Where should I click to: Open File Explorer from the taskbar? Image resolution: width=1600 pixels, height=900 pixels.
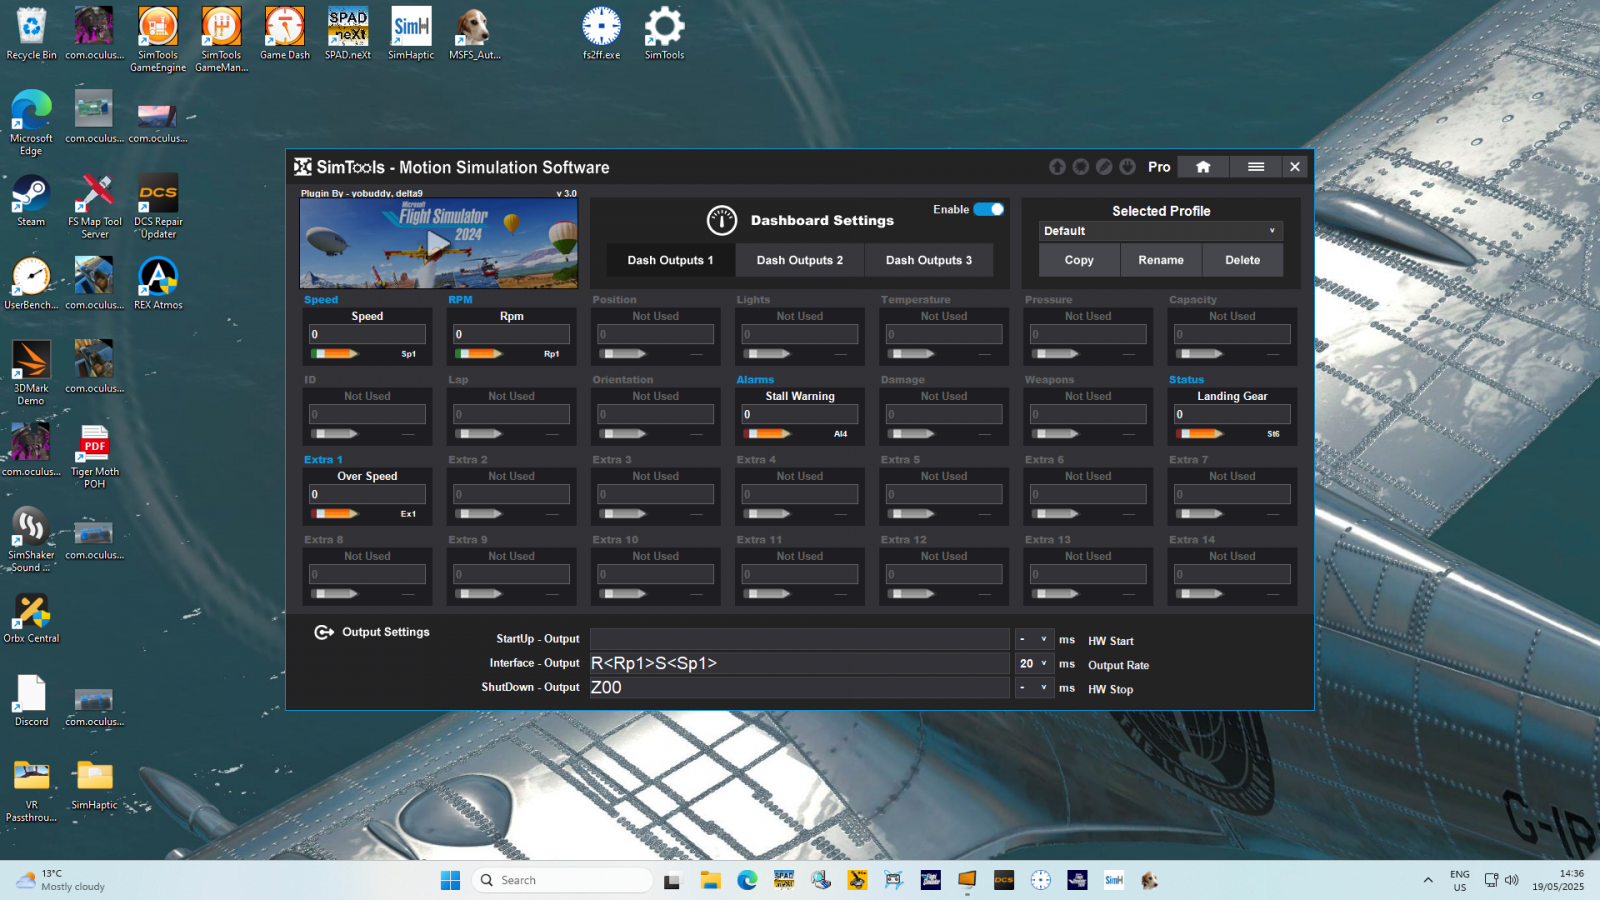click(710, 880)
